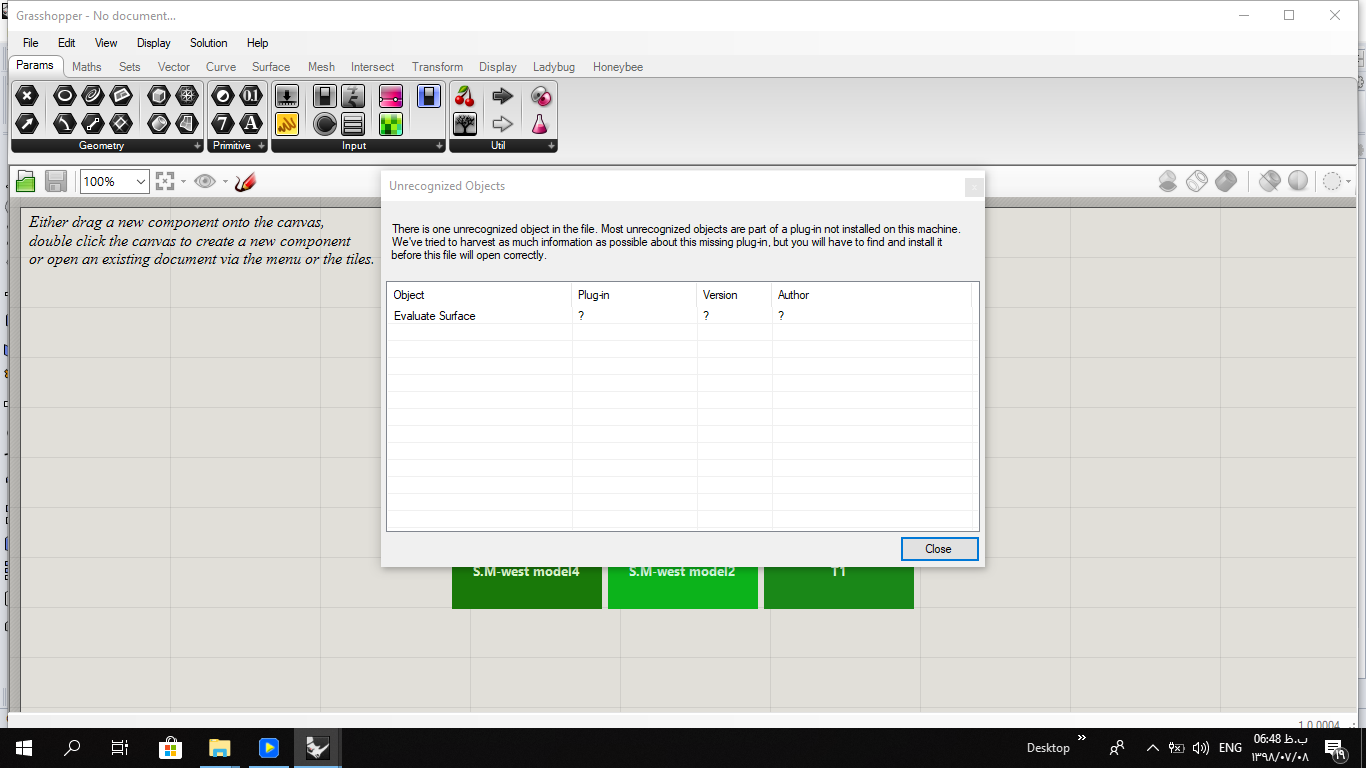Click the green Open File icon
The height and width of the screenshot is (768, 1366).
[x=26, y=181]
